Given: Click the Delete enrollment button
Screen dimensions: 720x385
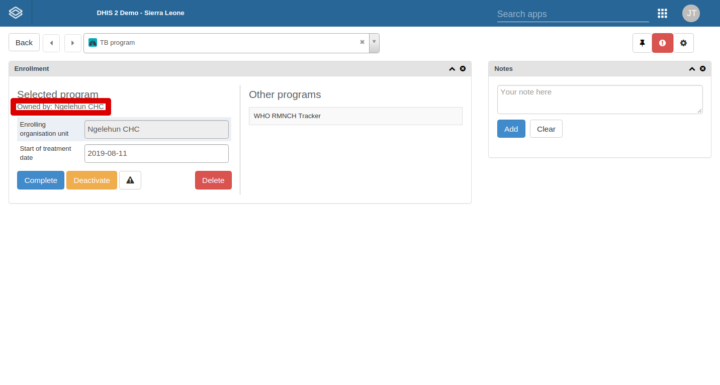Looking at the screenshot, I should (213, 180).
